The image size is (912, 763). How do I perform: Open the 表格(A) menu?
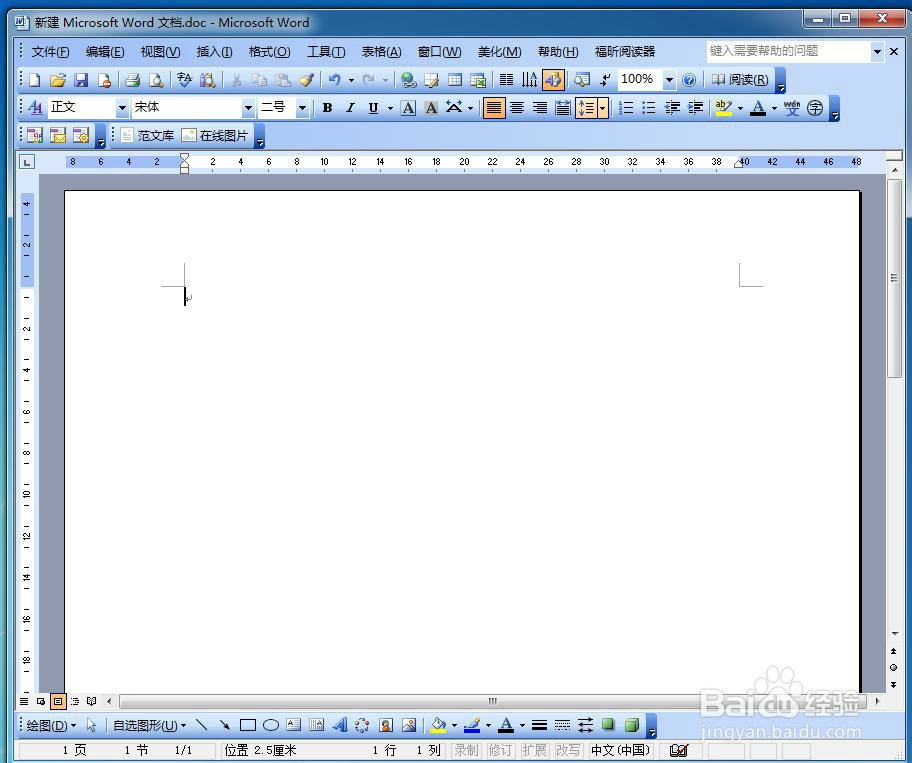[381, 52]
